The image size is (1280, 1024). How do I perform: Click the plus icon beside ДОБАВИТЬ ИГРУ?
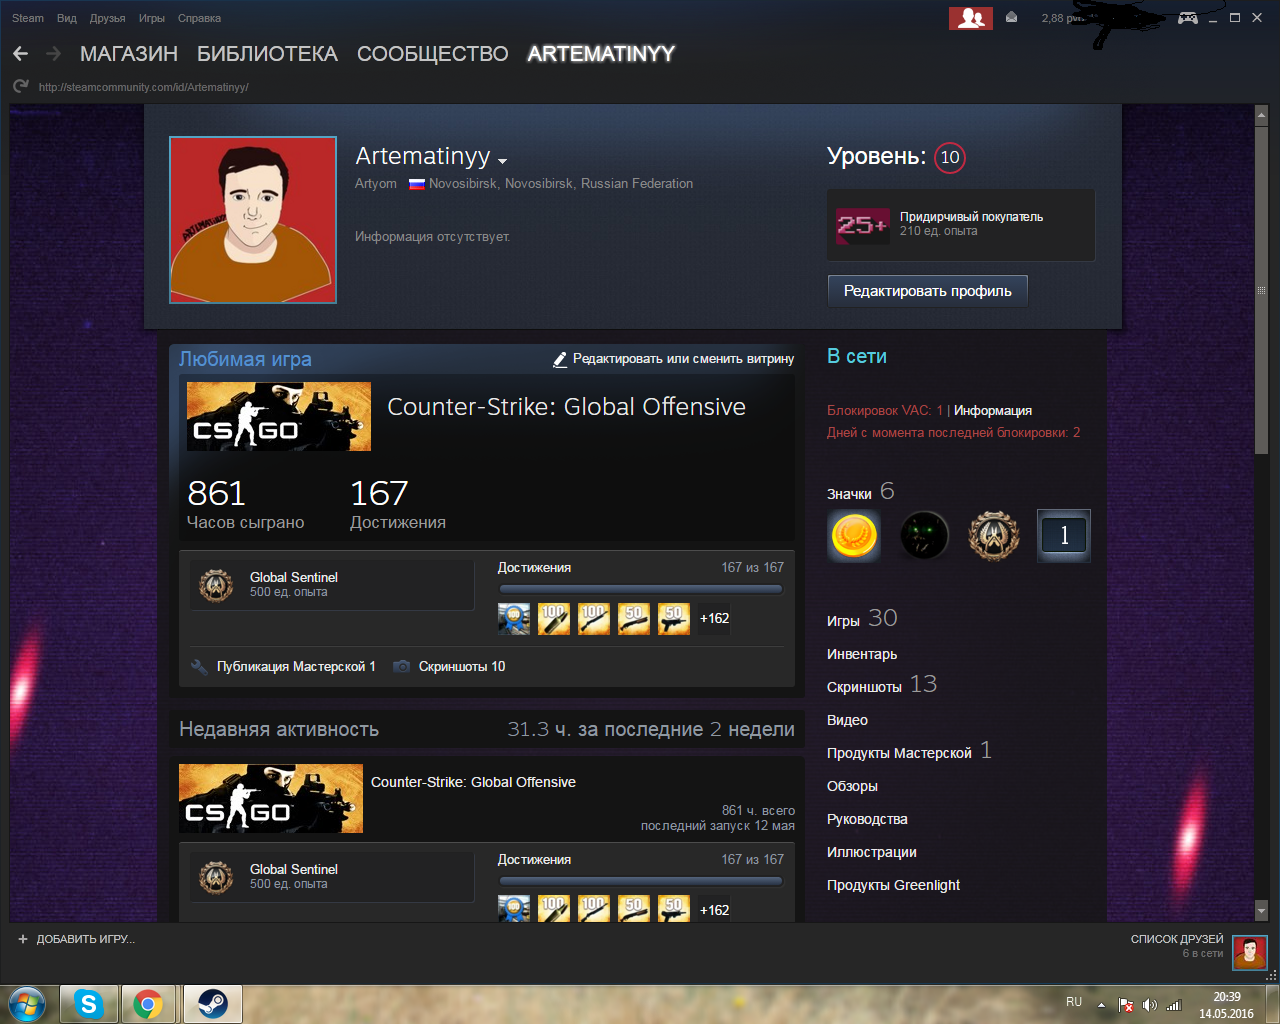pos(23,939)
